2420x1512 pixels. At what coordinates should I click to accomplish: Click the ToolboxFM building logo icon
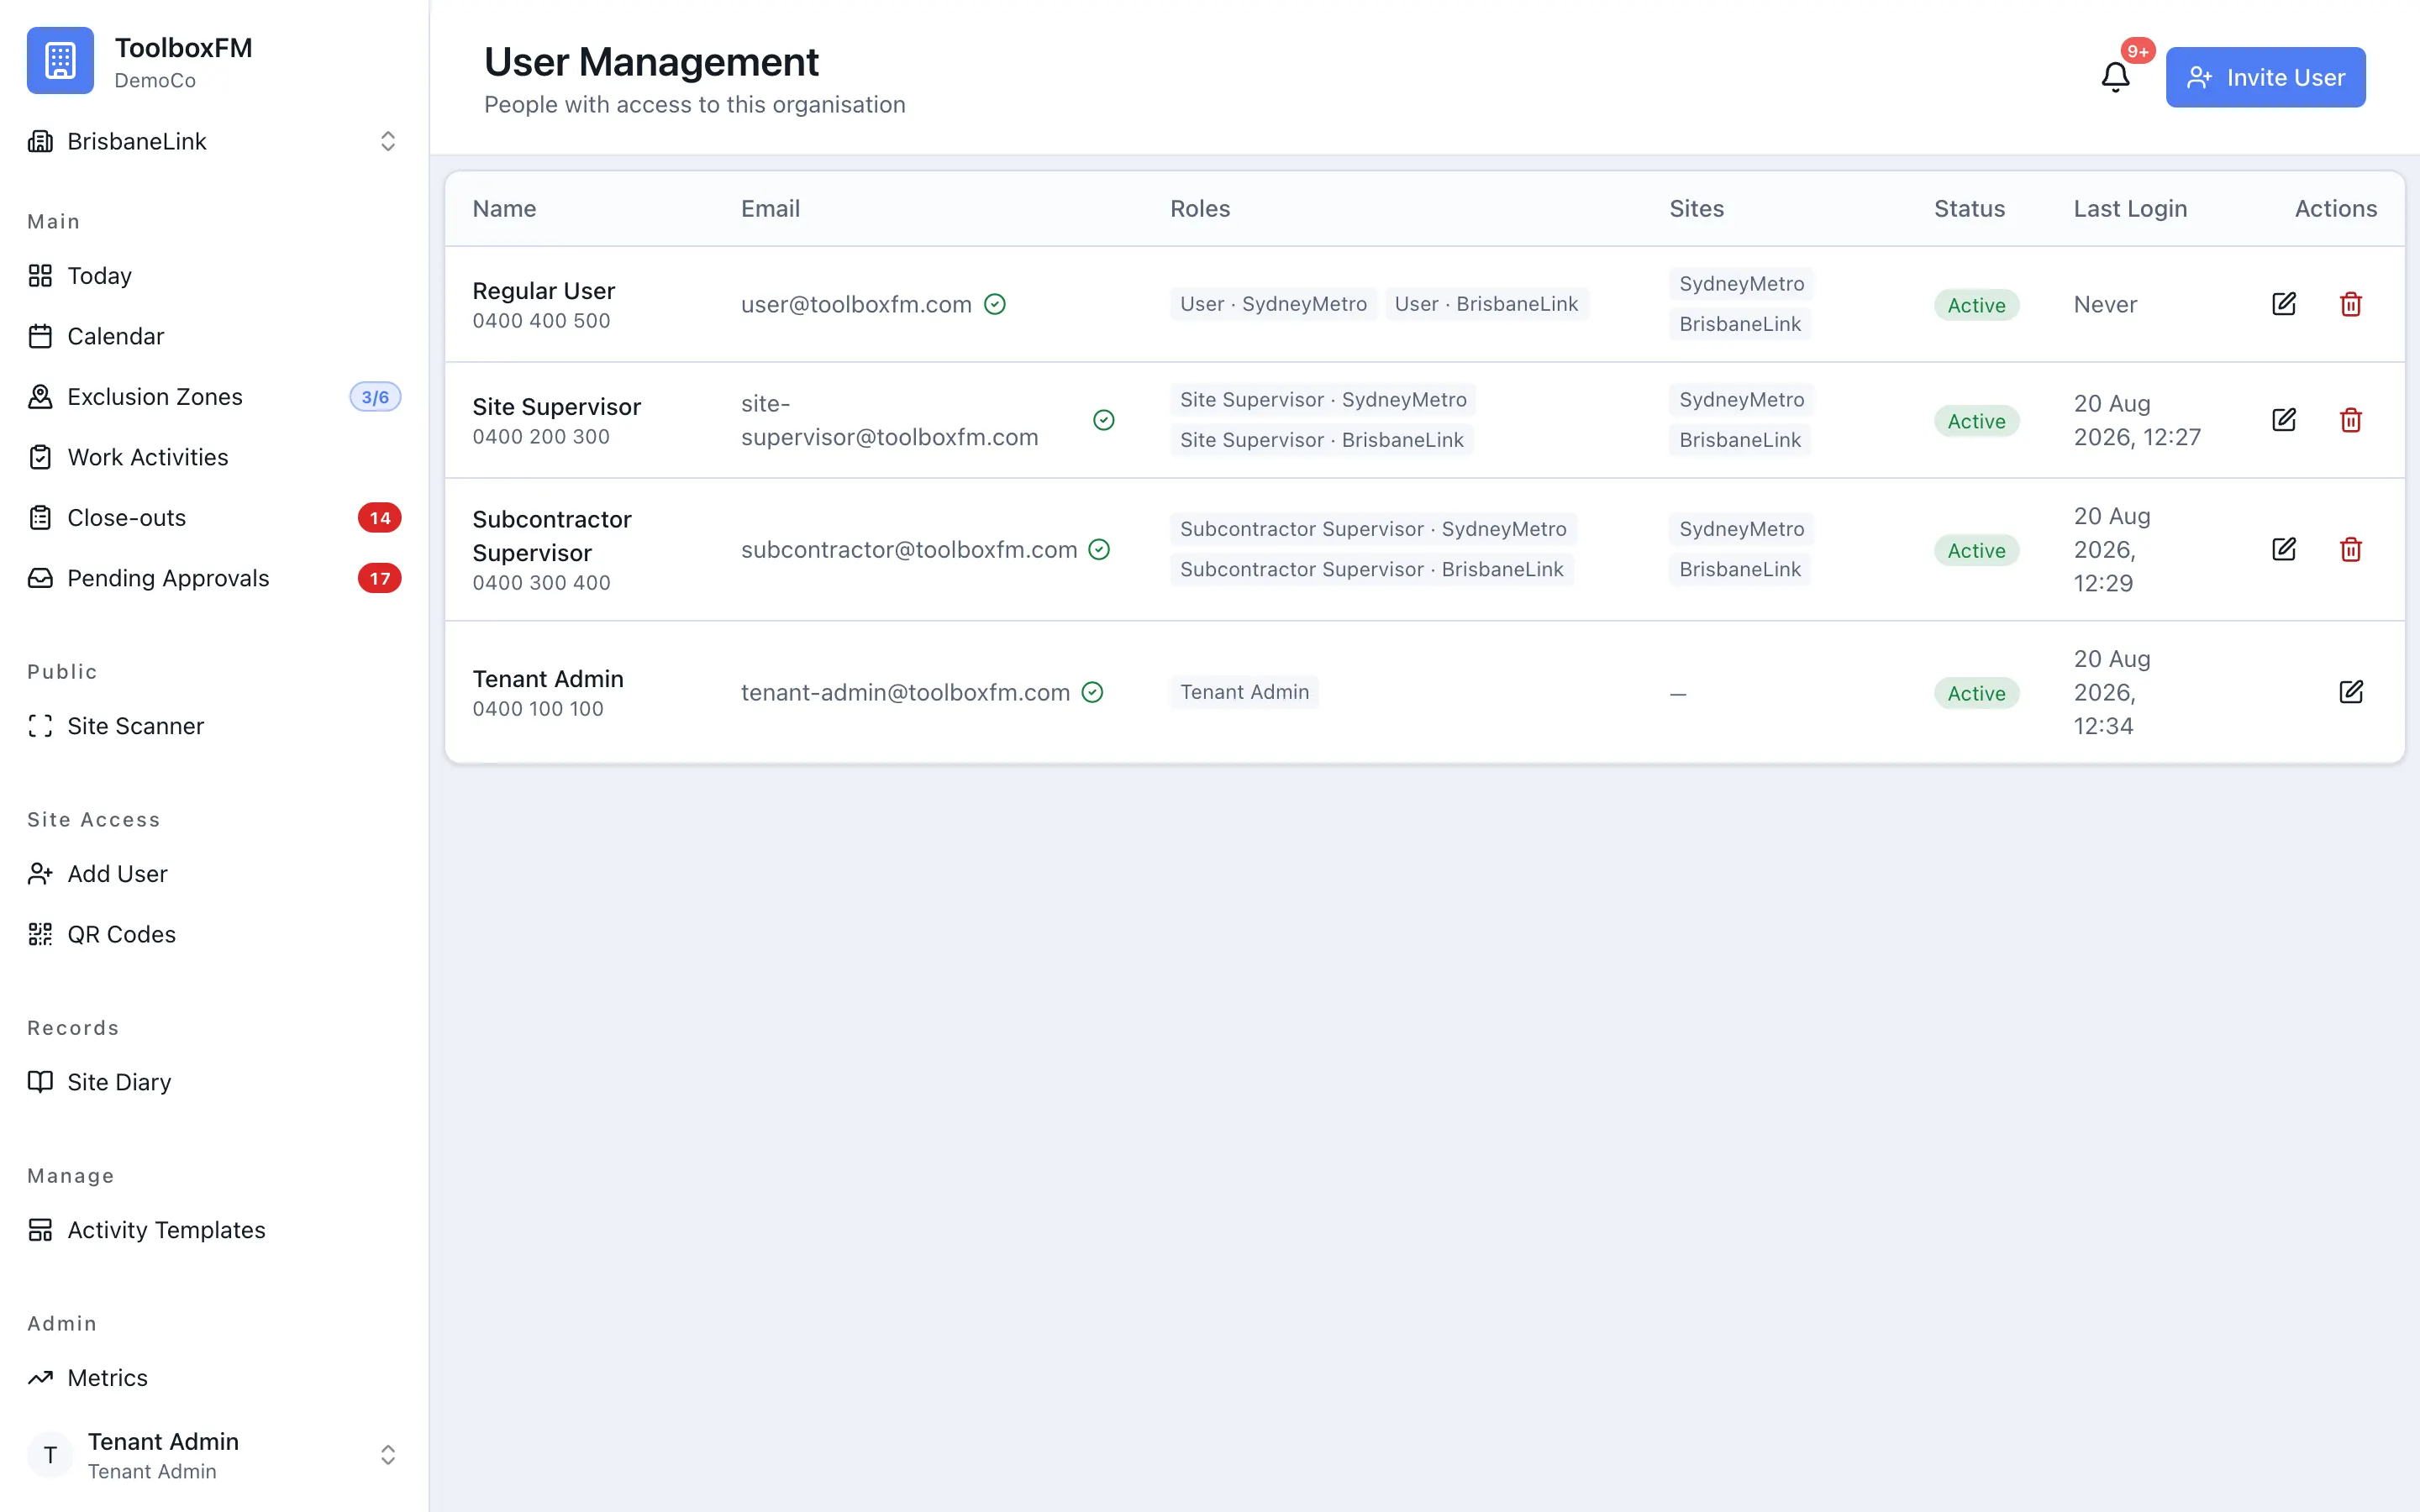tap(60, 61)
